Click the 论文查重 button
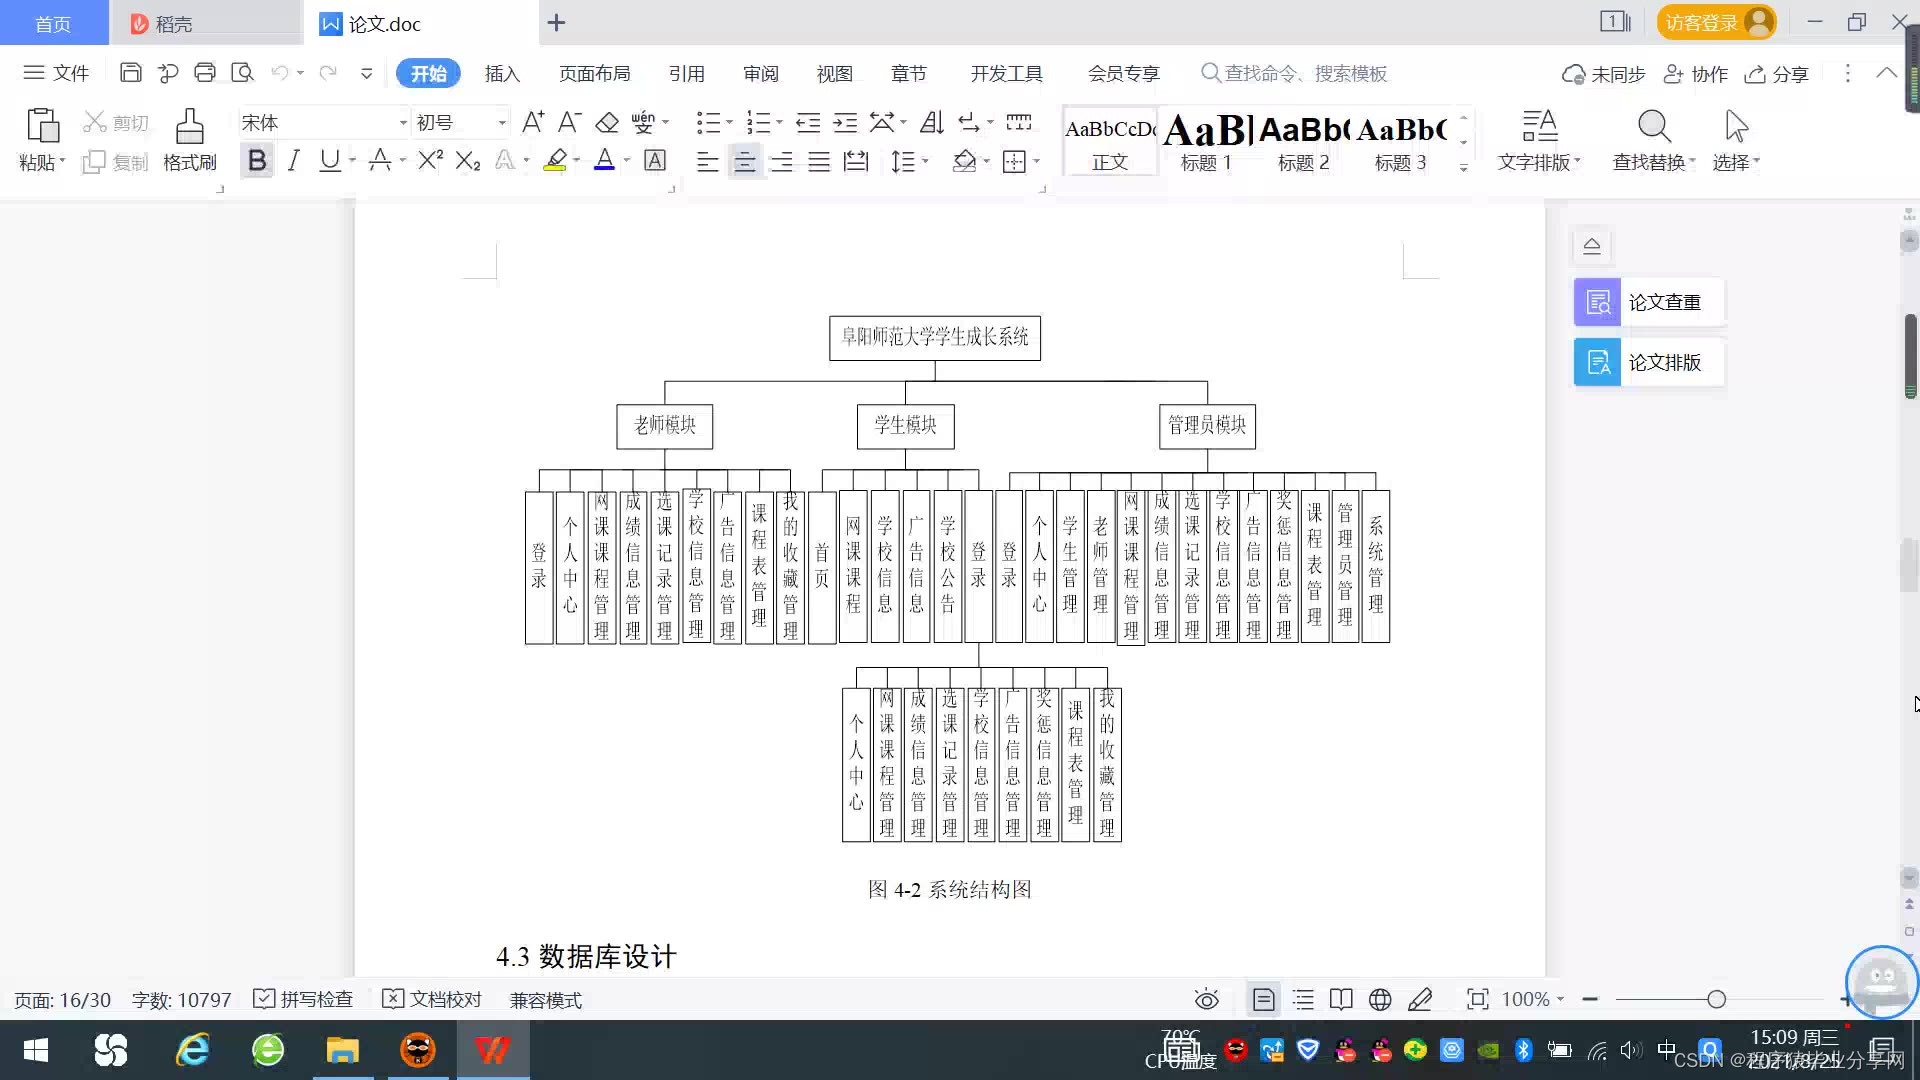The width and height of the screenshot is (1920, 1080). pos(1648,302)
